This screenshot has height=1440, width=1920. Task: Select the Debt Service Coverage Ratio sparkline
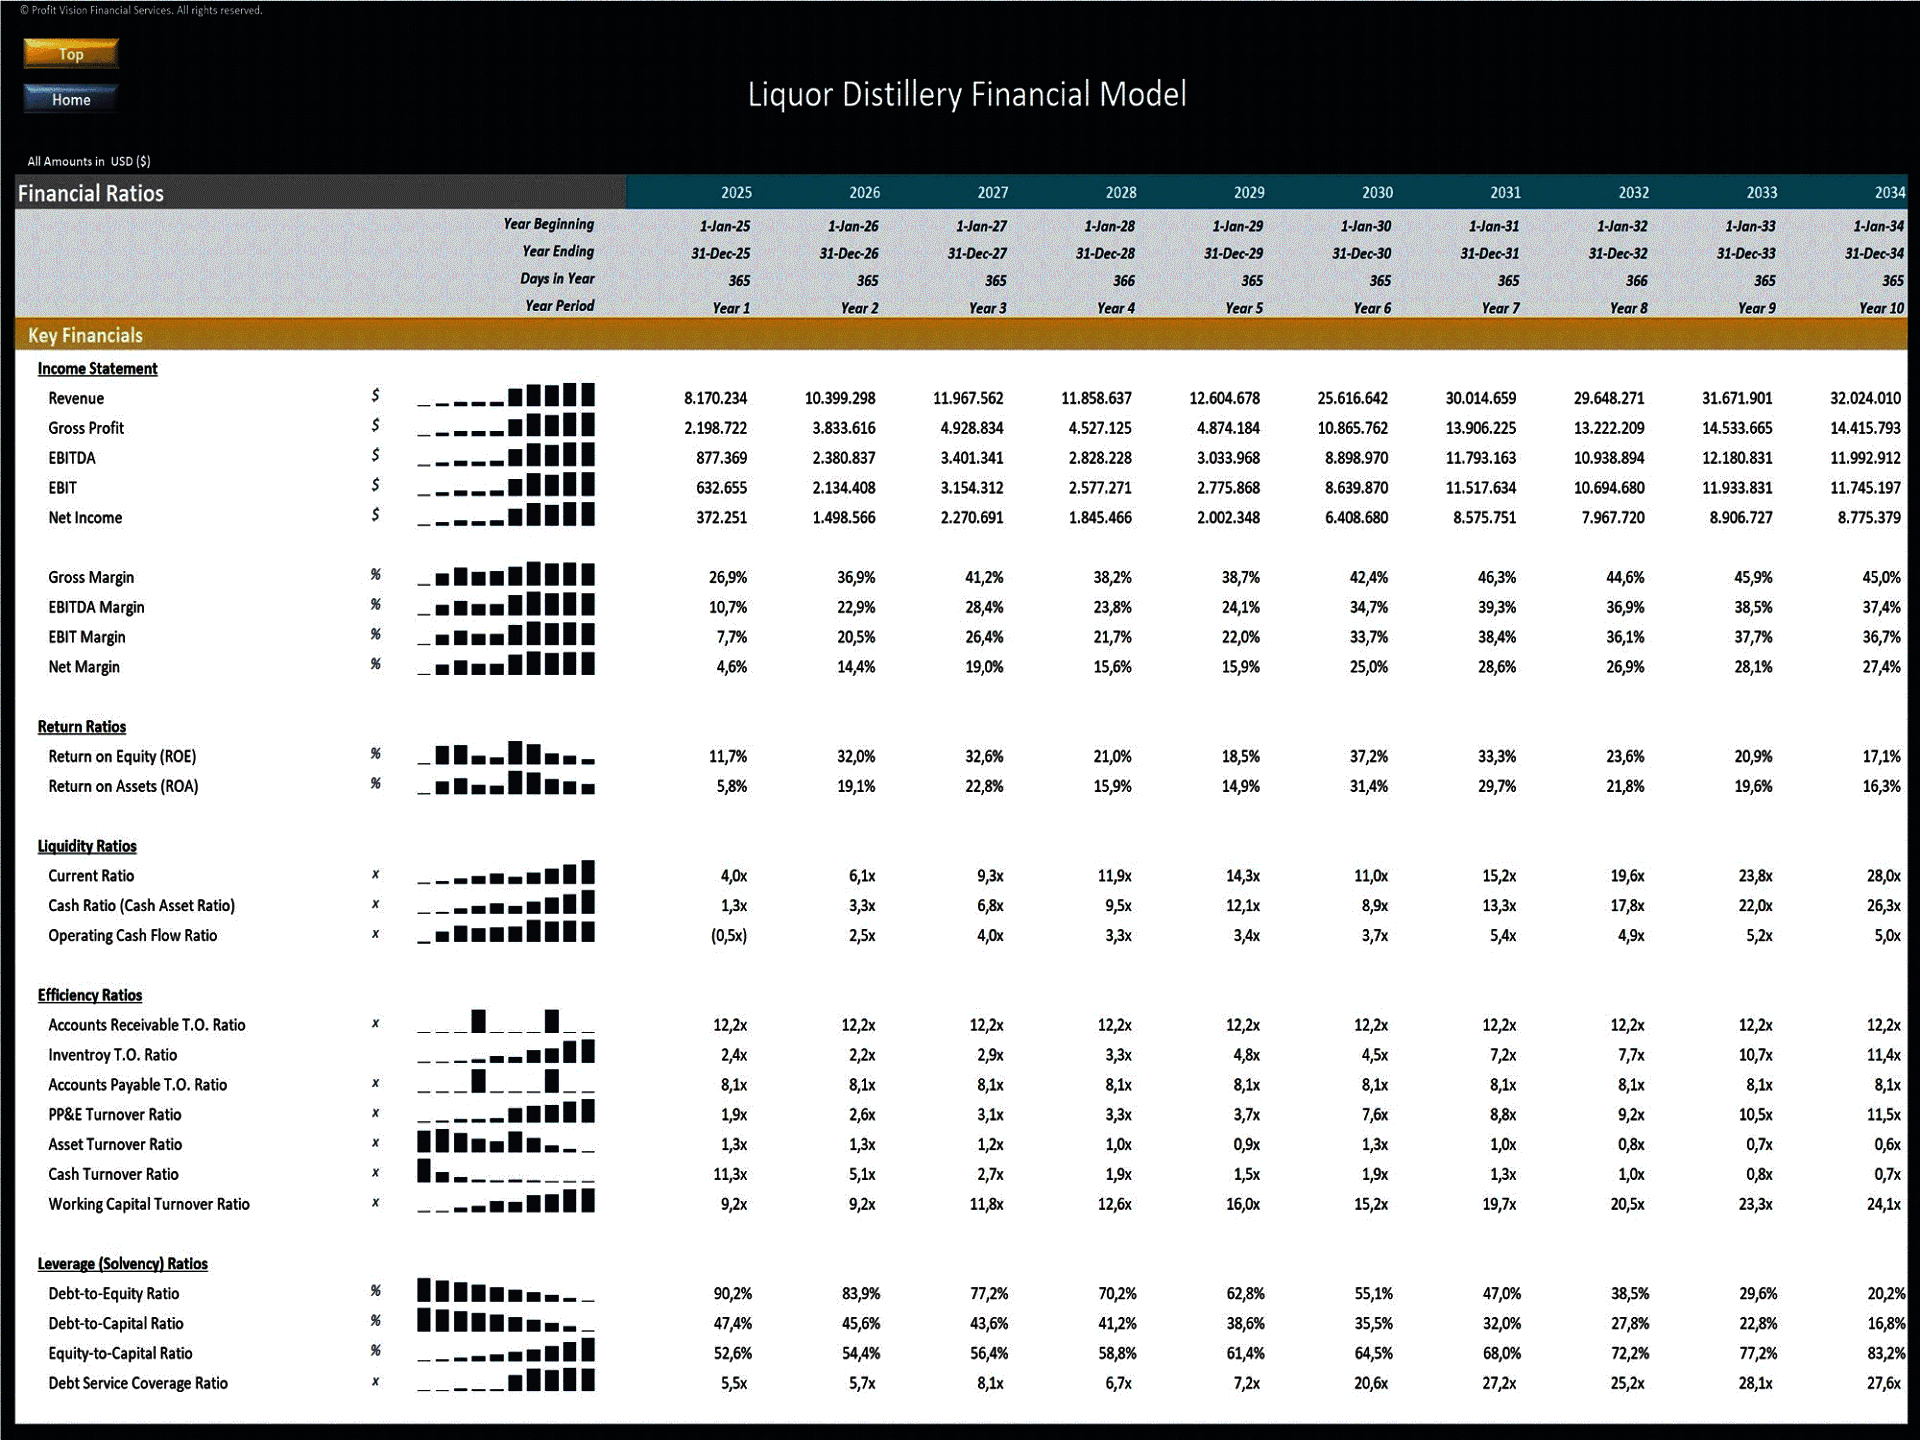tap(506, 1380)
